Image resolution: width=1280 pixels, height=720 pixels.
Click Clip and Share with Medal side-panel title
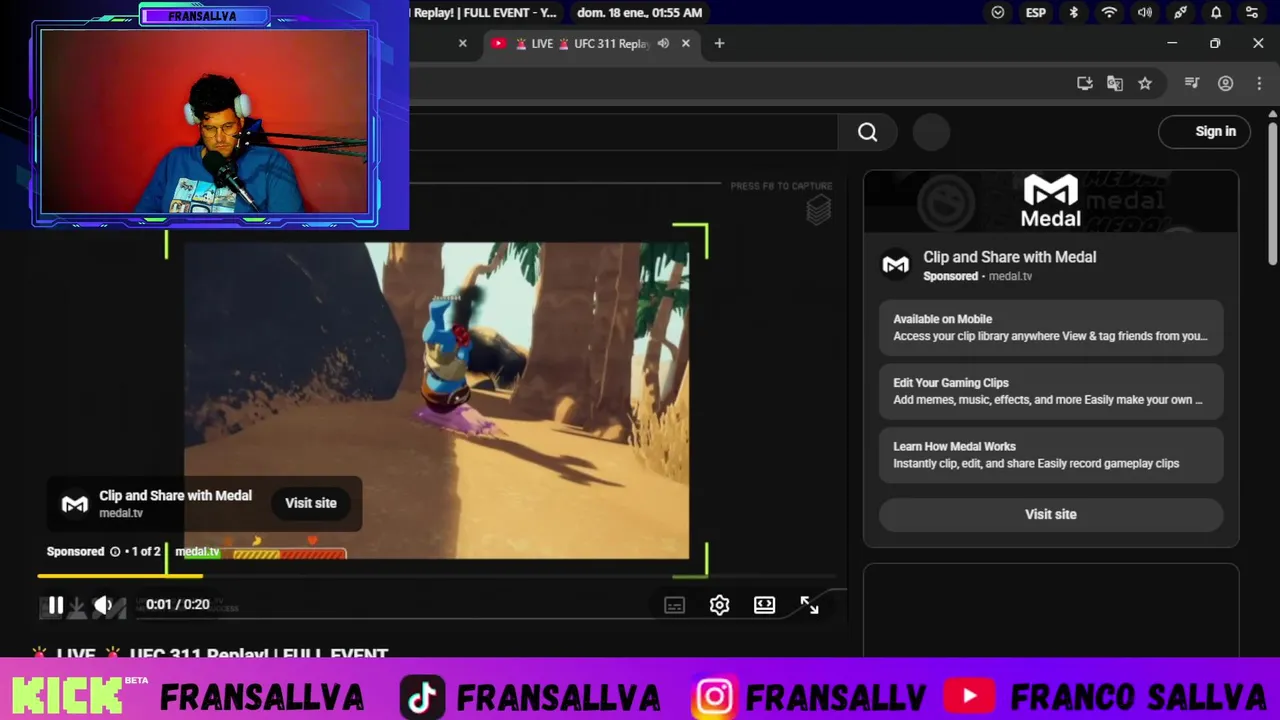pyautogui.click(x=1009, y=257)
